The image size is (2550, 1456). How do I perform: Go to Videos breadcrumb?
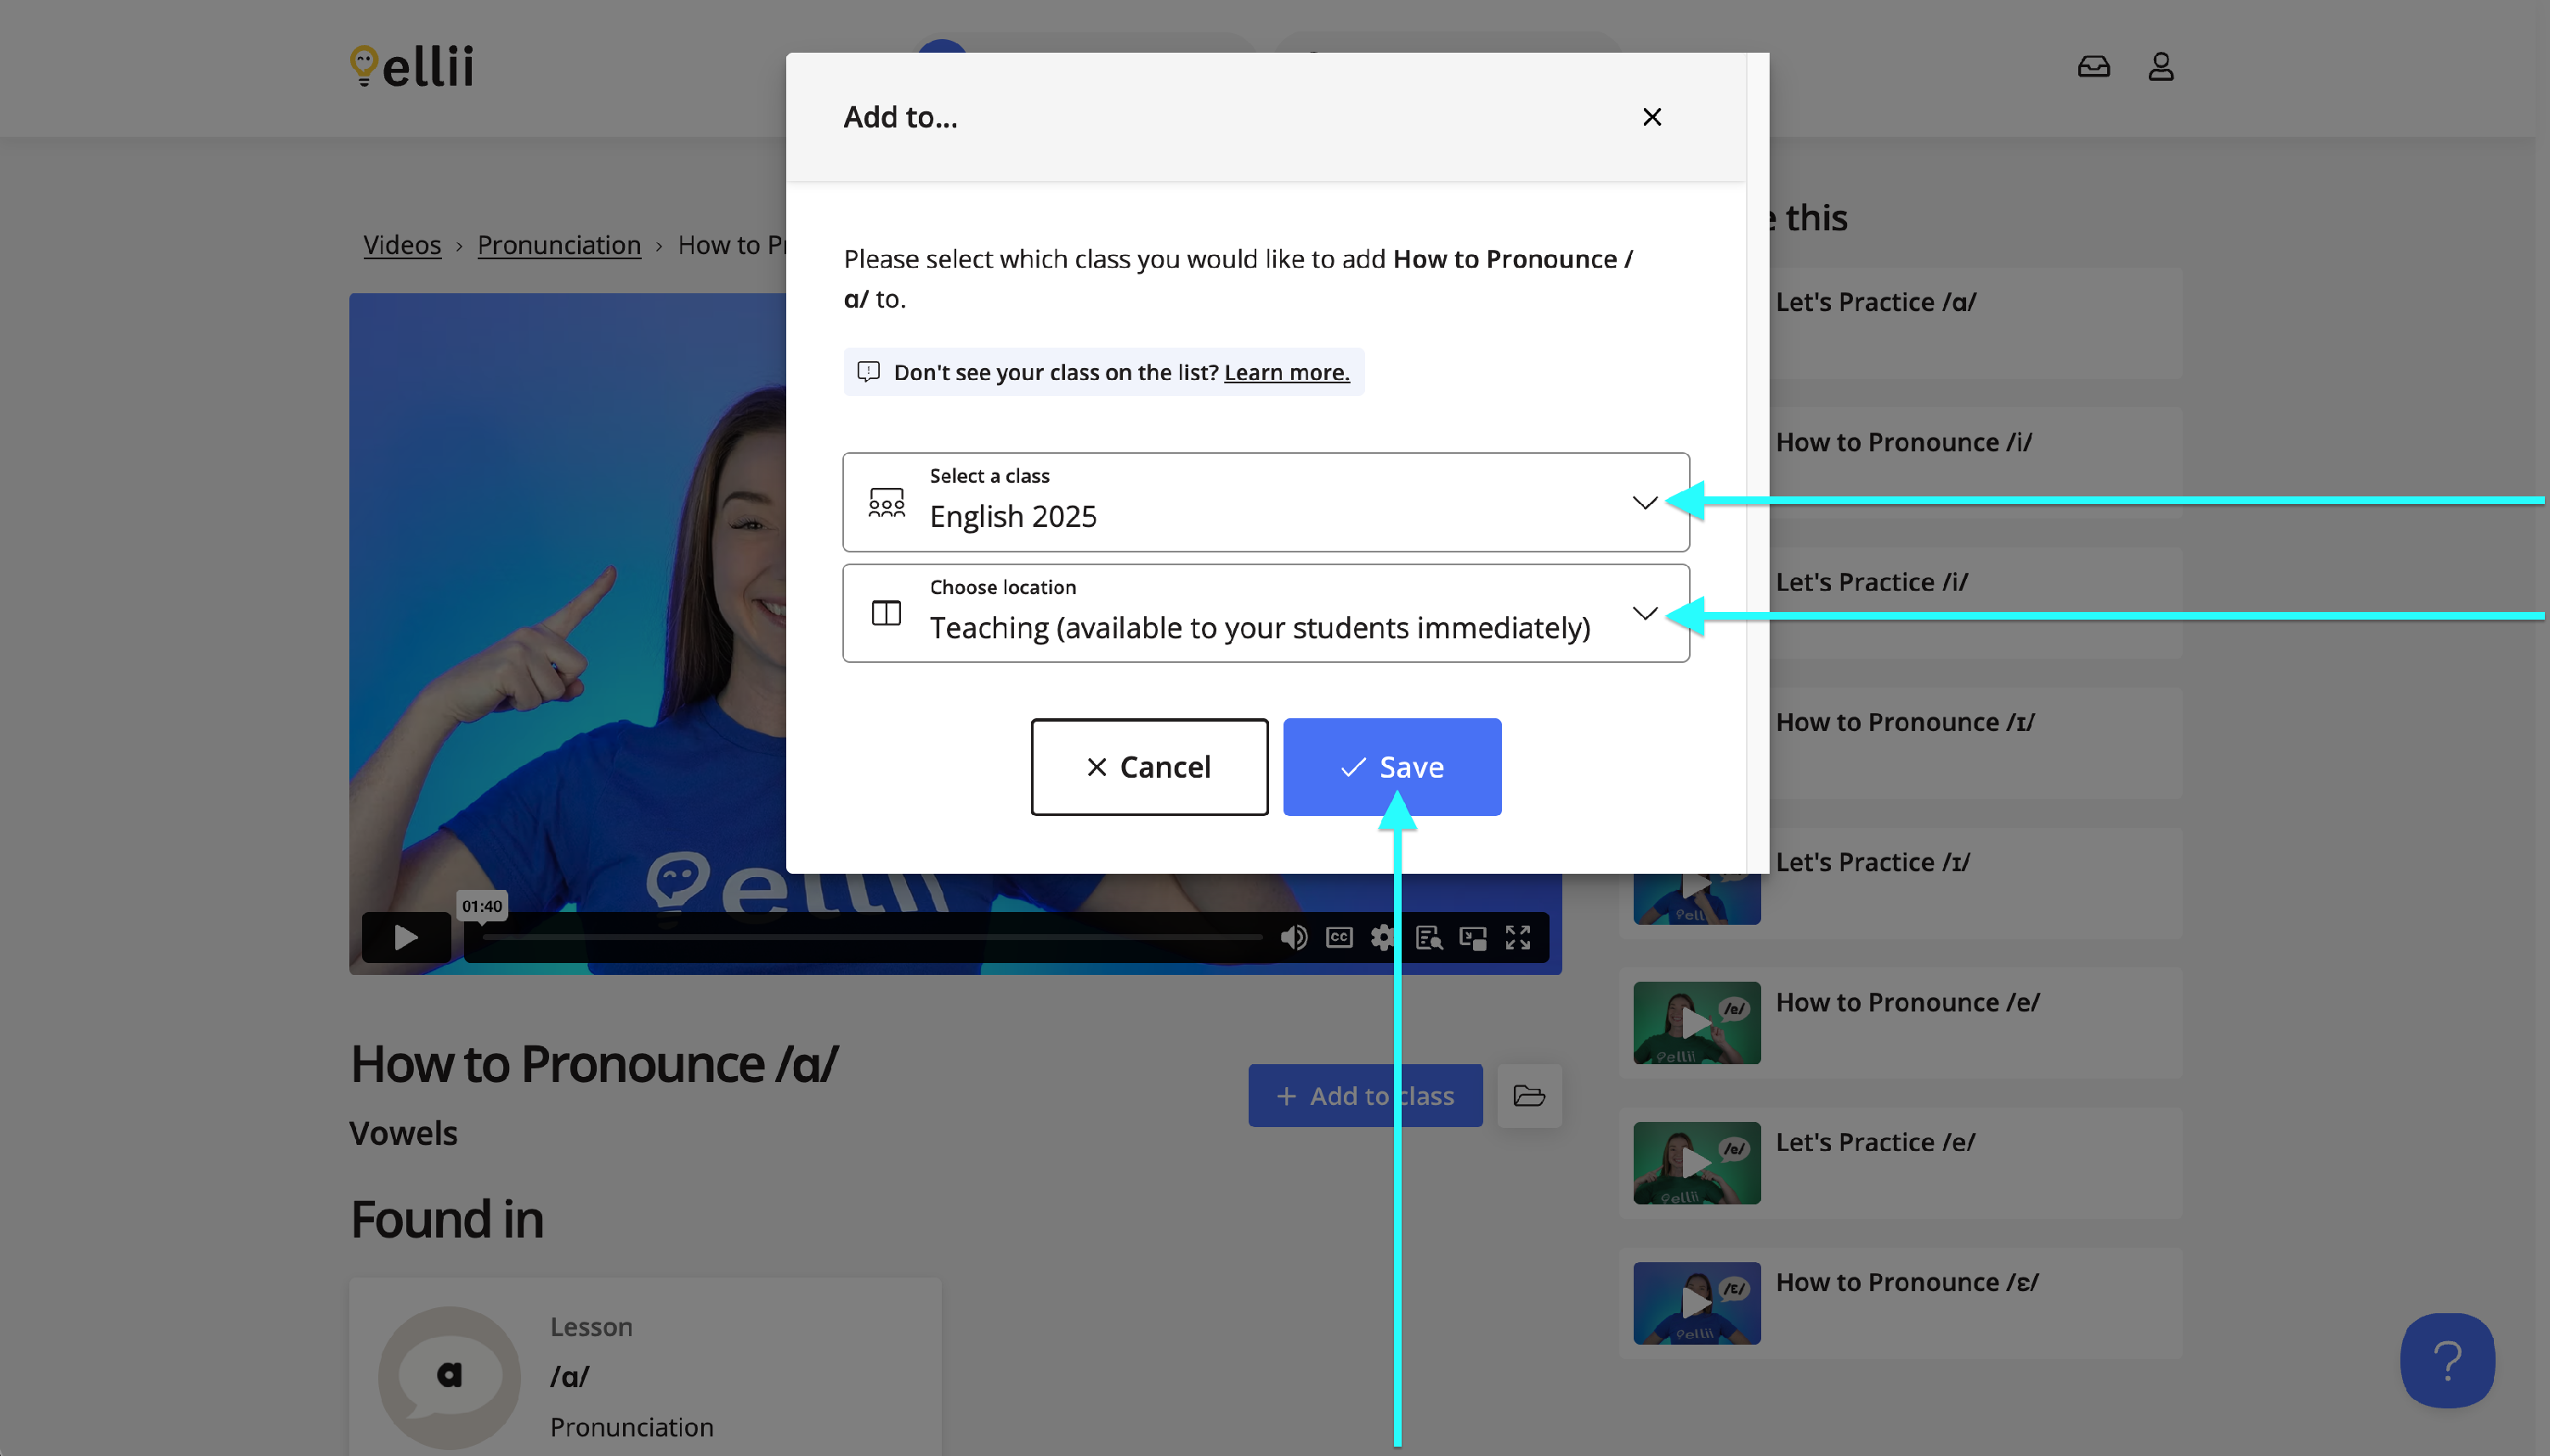(x=402, y=245)
